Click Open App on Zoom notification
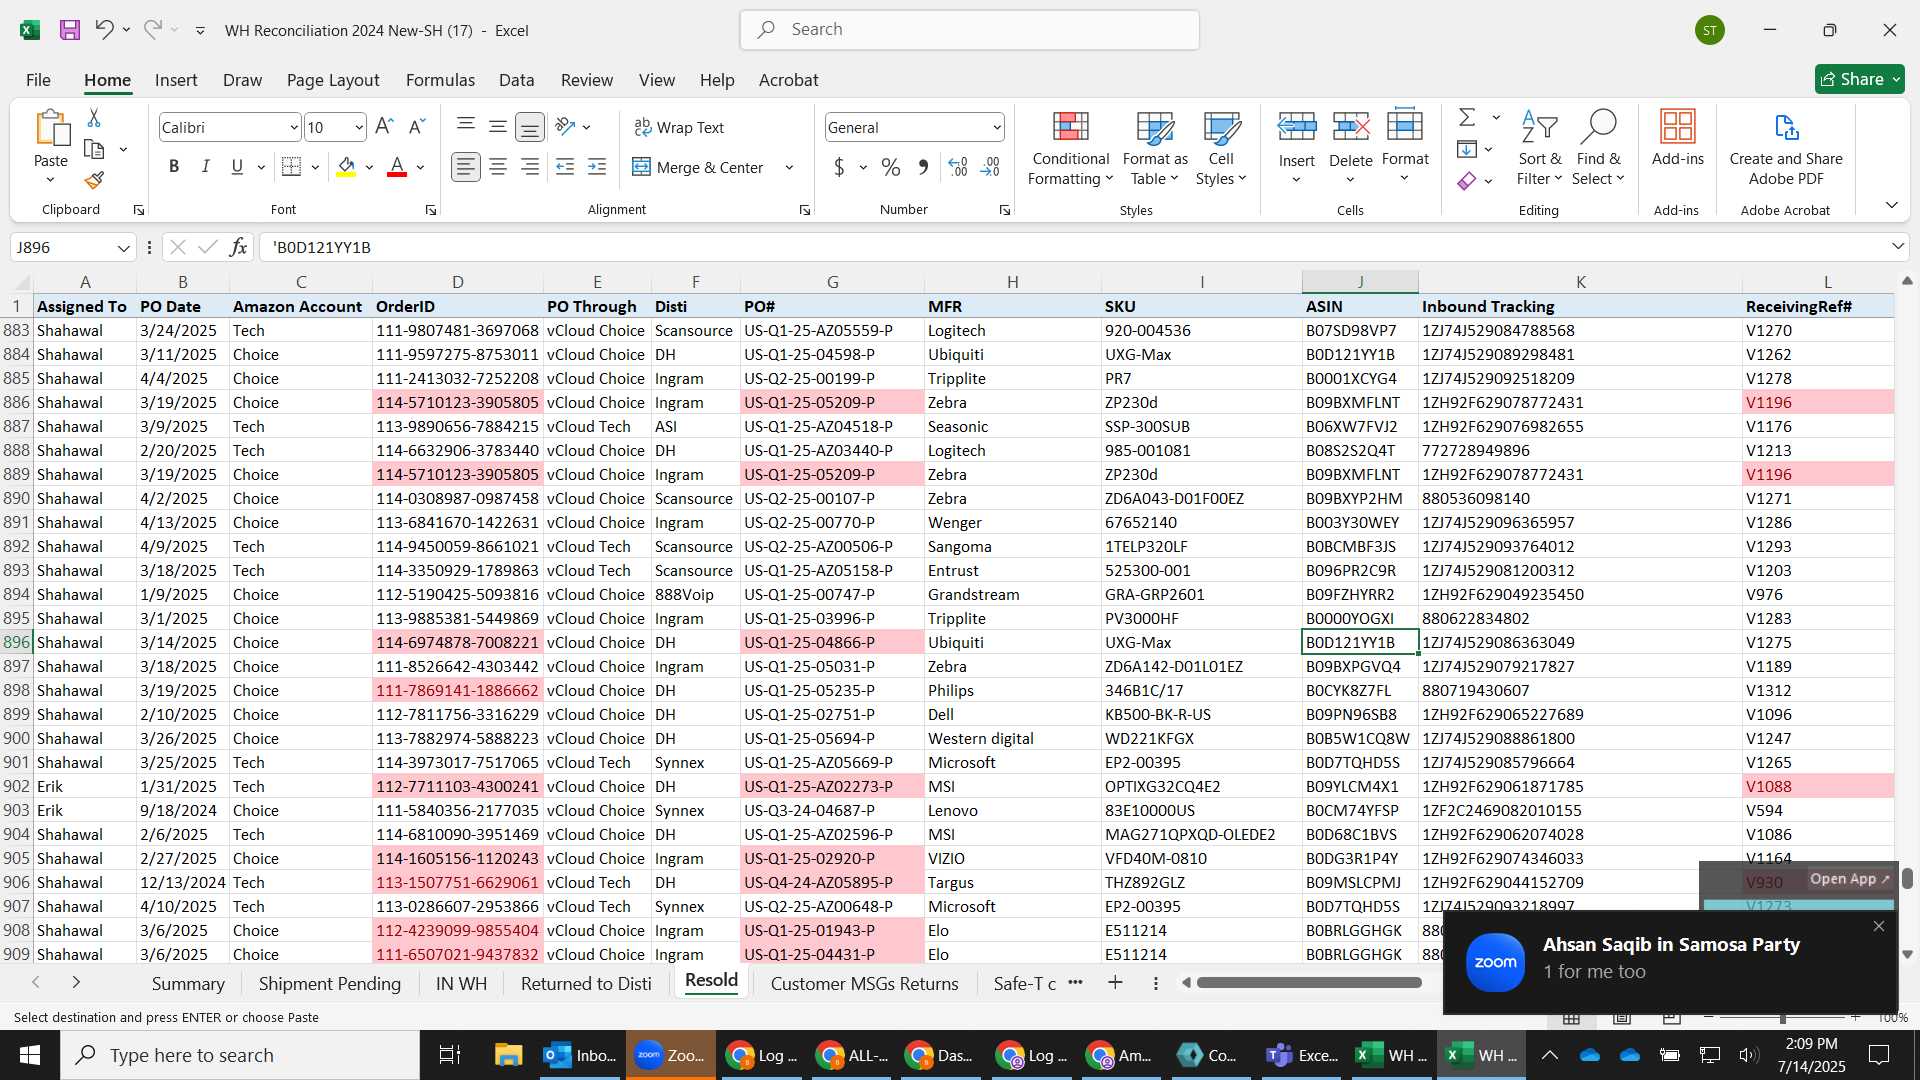This screenshot has width=1920, height=1080. pos(1849,879)
